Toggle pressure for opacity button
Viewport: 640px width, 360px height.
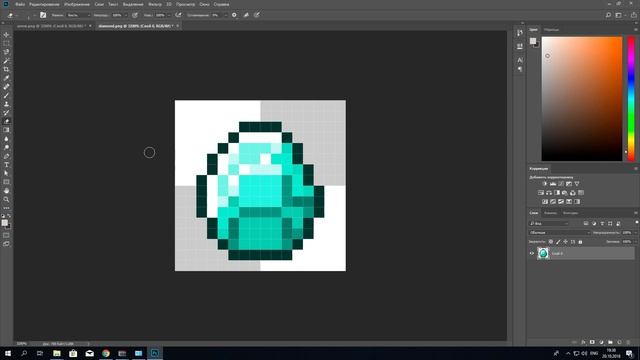coord(135,15)
